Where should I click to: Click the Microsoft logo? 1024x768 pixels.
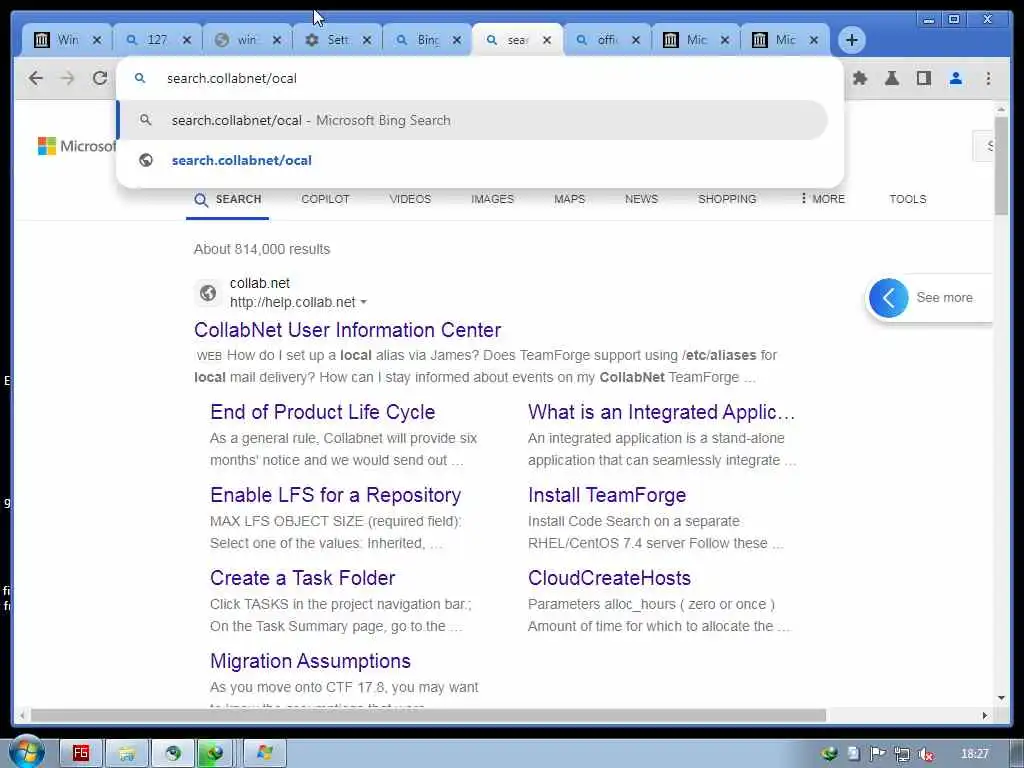coord(76,146)
